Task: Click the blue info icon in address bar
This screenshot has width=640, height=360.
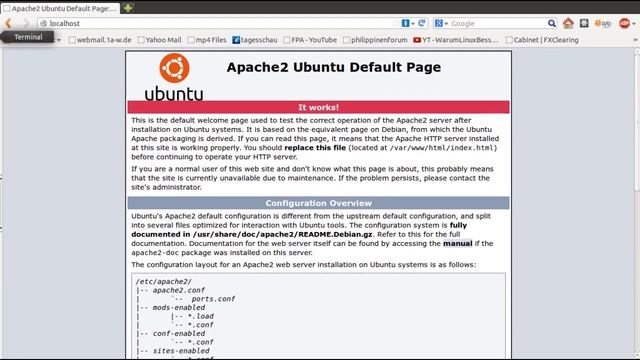Action: [405, 23]
